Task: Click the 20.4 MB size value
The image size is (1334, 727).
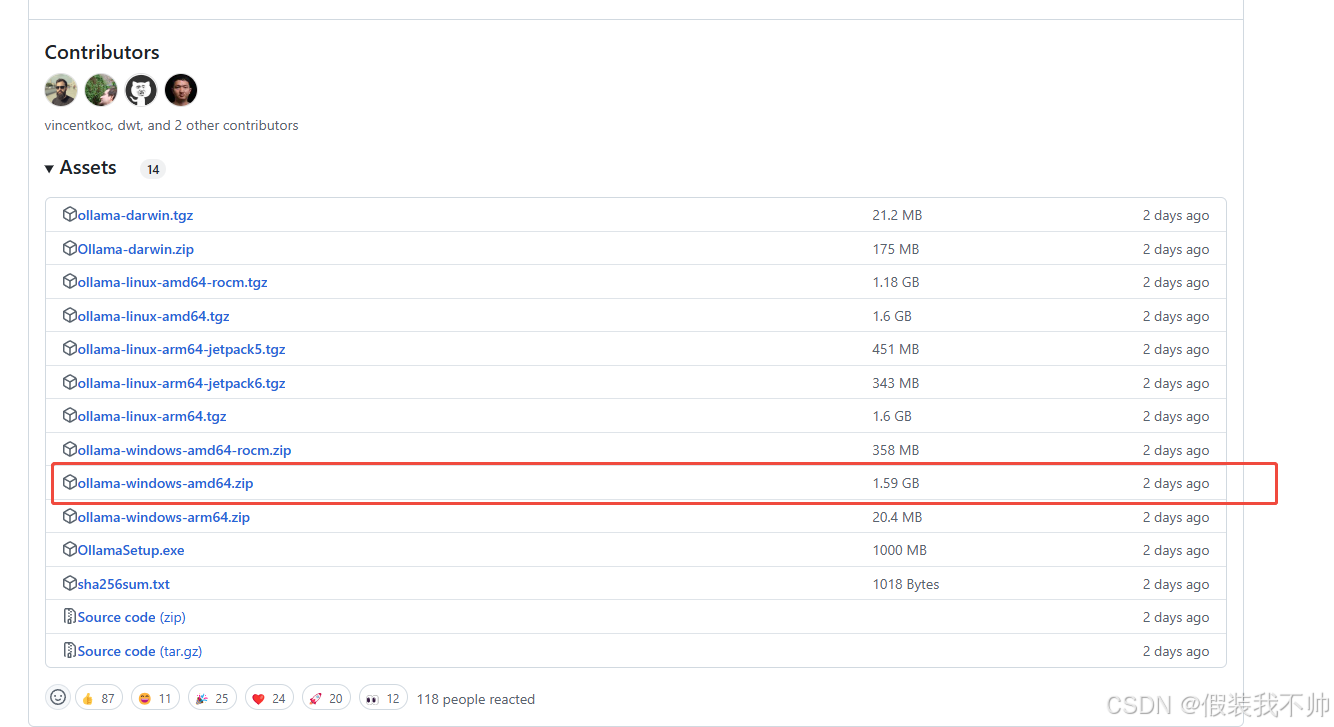Action: tap(897, 517)
